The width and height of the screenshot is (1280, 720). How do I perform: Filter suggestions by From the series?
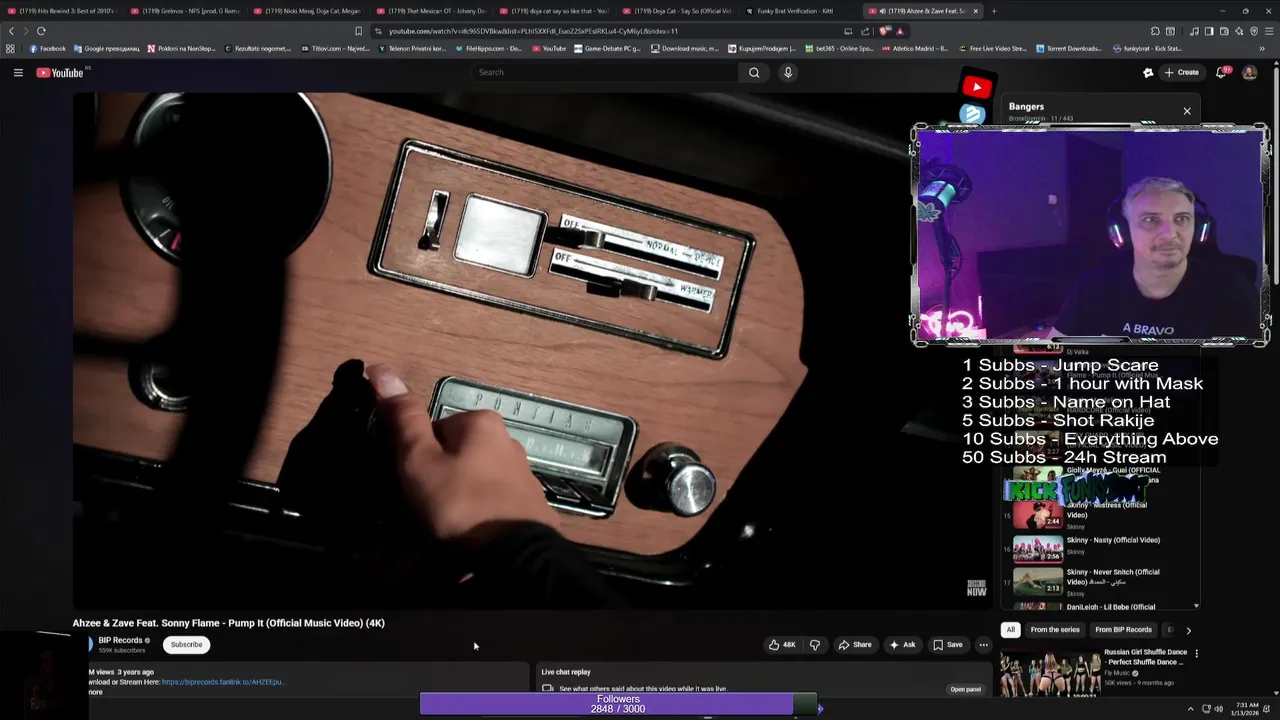[x=1055, y=630]
